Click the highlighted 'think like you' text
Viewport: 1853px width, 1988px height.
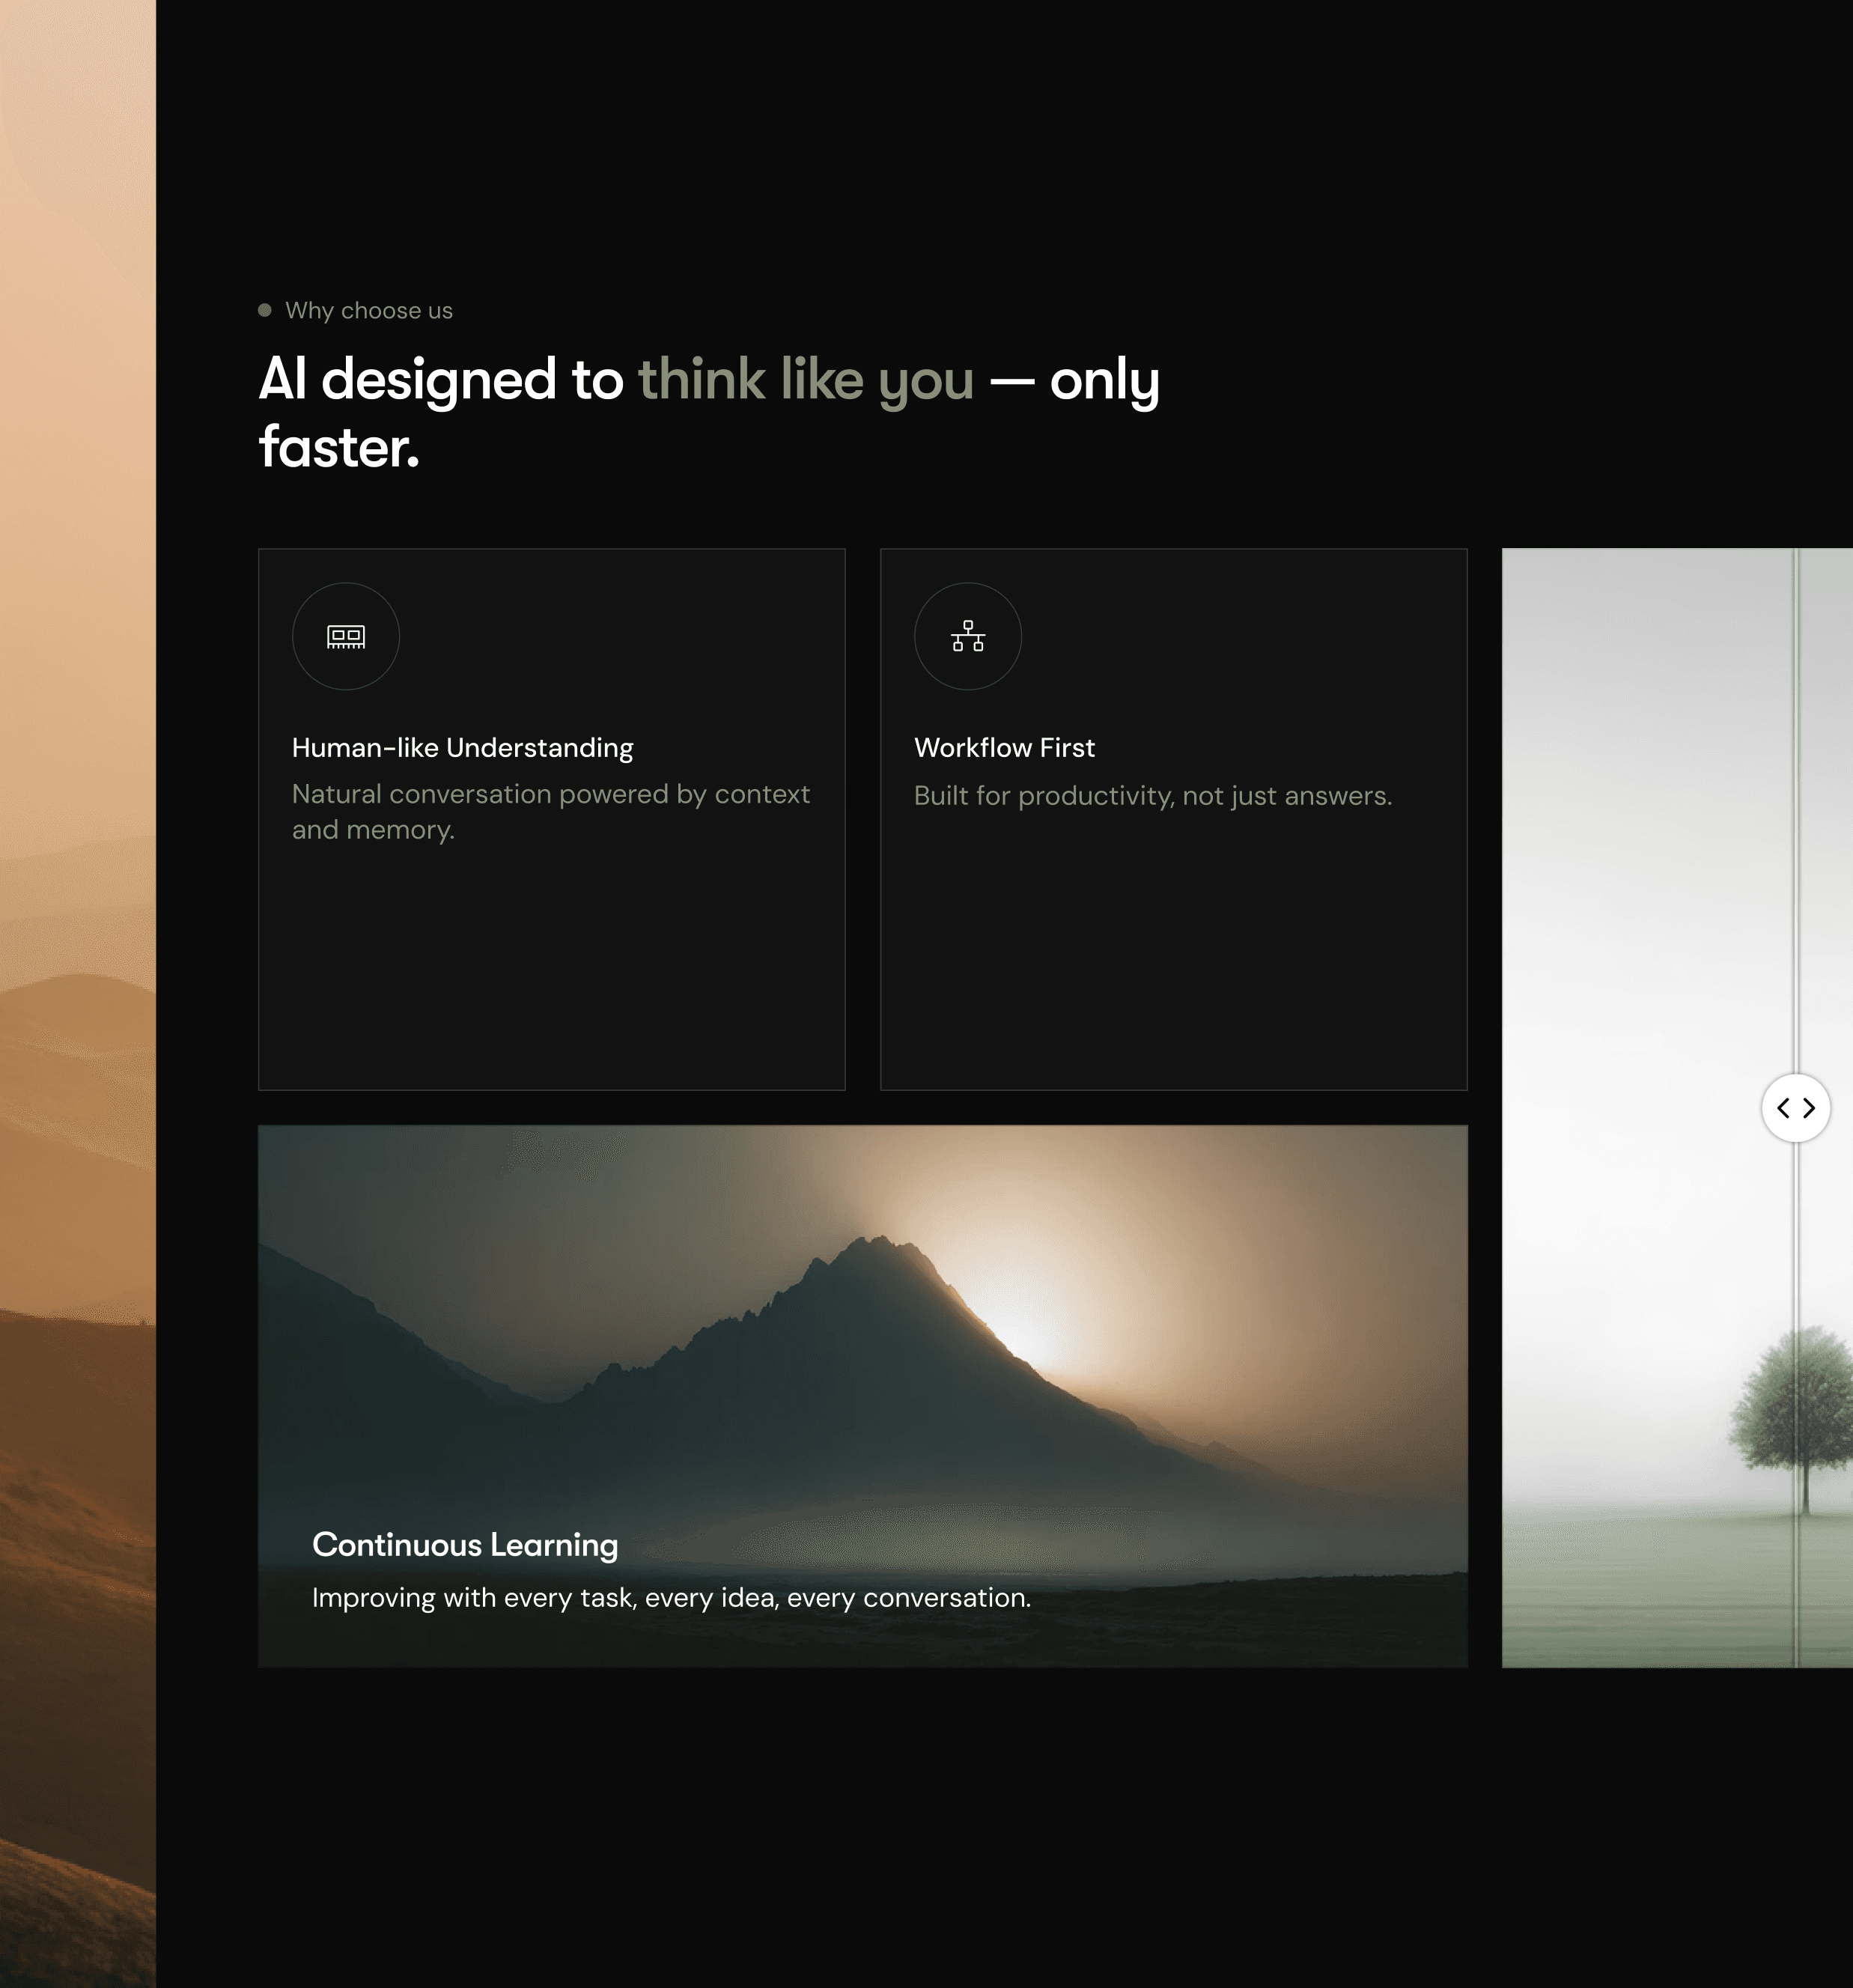pyautogui.click(x=805, y=380)
